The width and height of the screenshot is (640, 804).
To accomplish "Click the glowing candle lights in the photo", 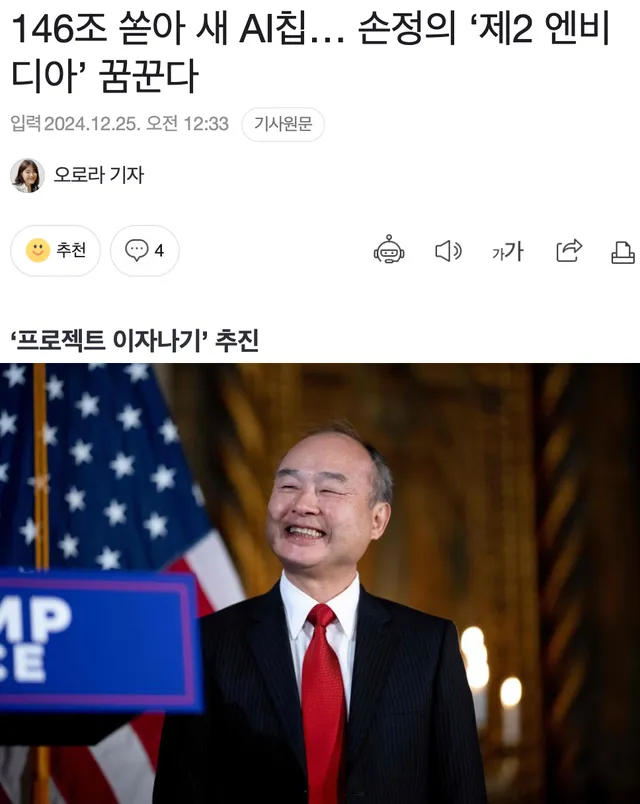I will tap(490, 677).
